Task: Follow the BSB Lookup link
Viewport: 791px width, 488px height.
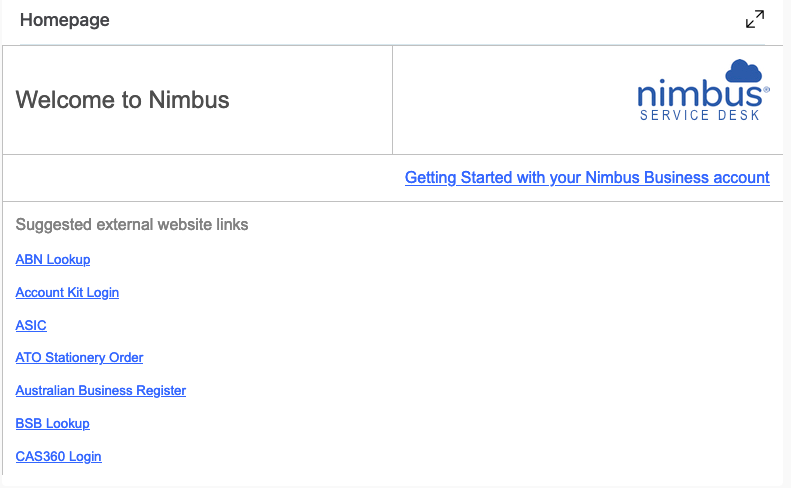Action: coord(53,424)
